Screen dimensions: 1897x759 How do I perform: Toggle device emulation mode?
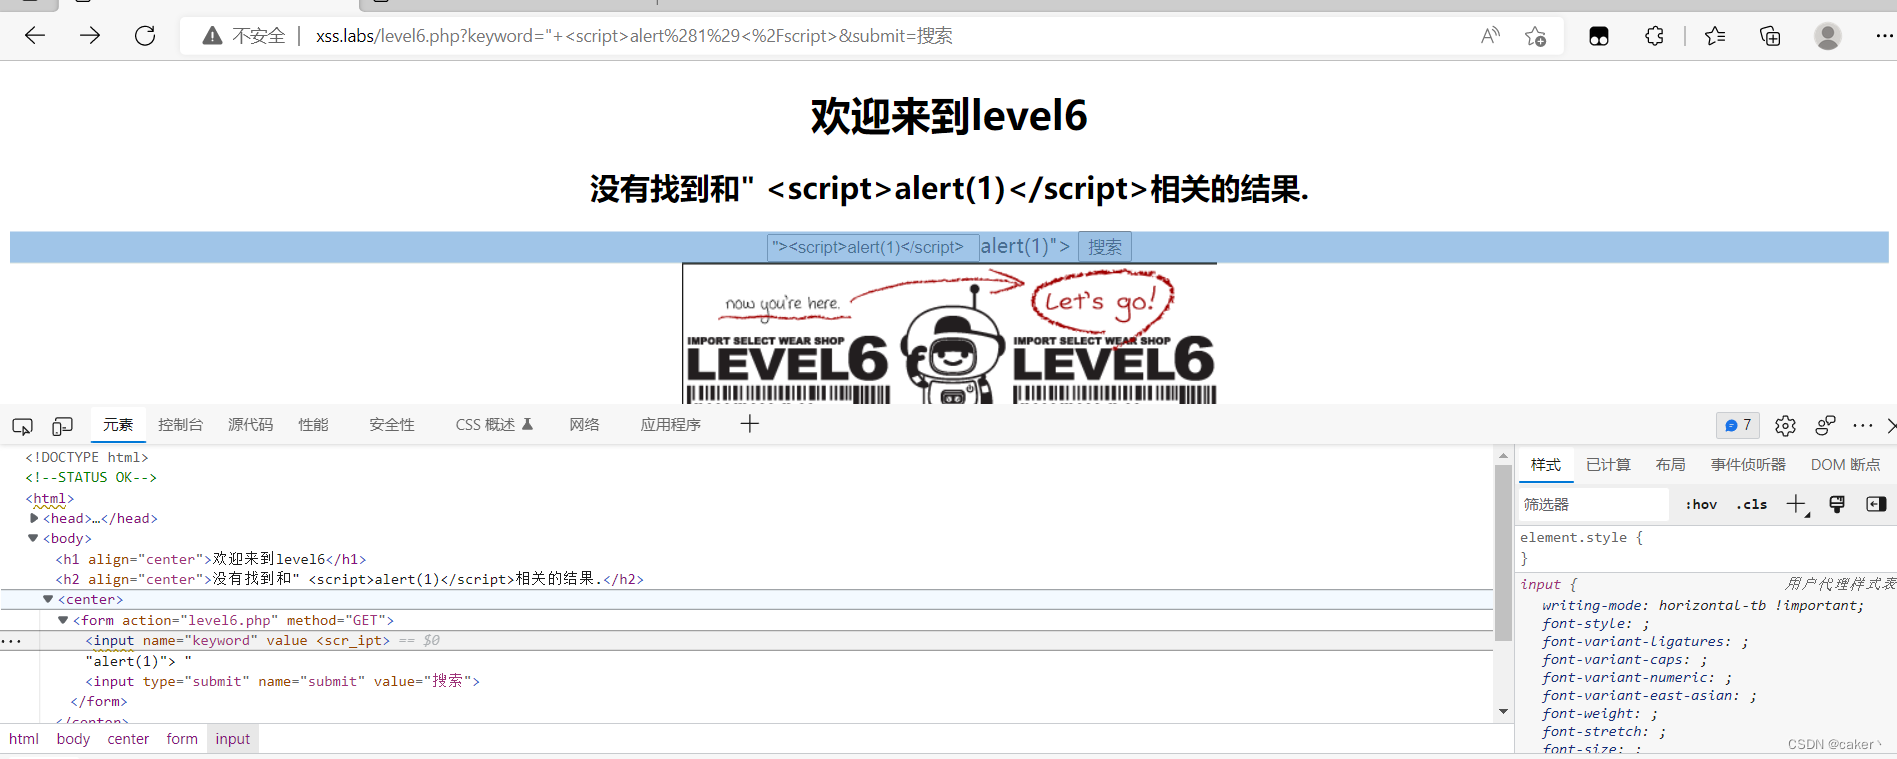[x=62, y=426]
